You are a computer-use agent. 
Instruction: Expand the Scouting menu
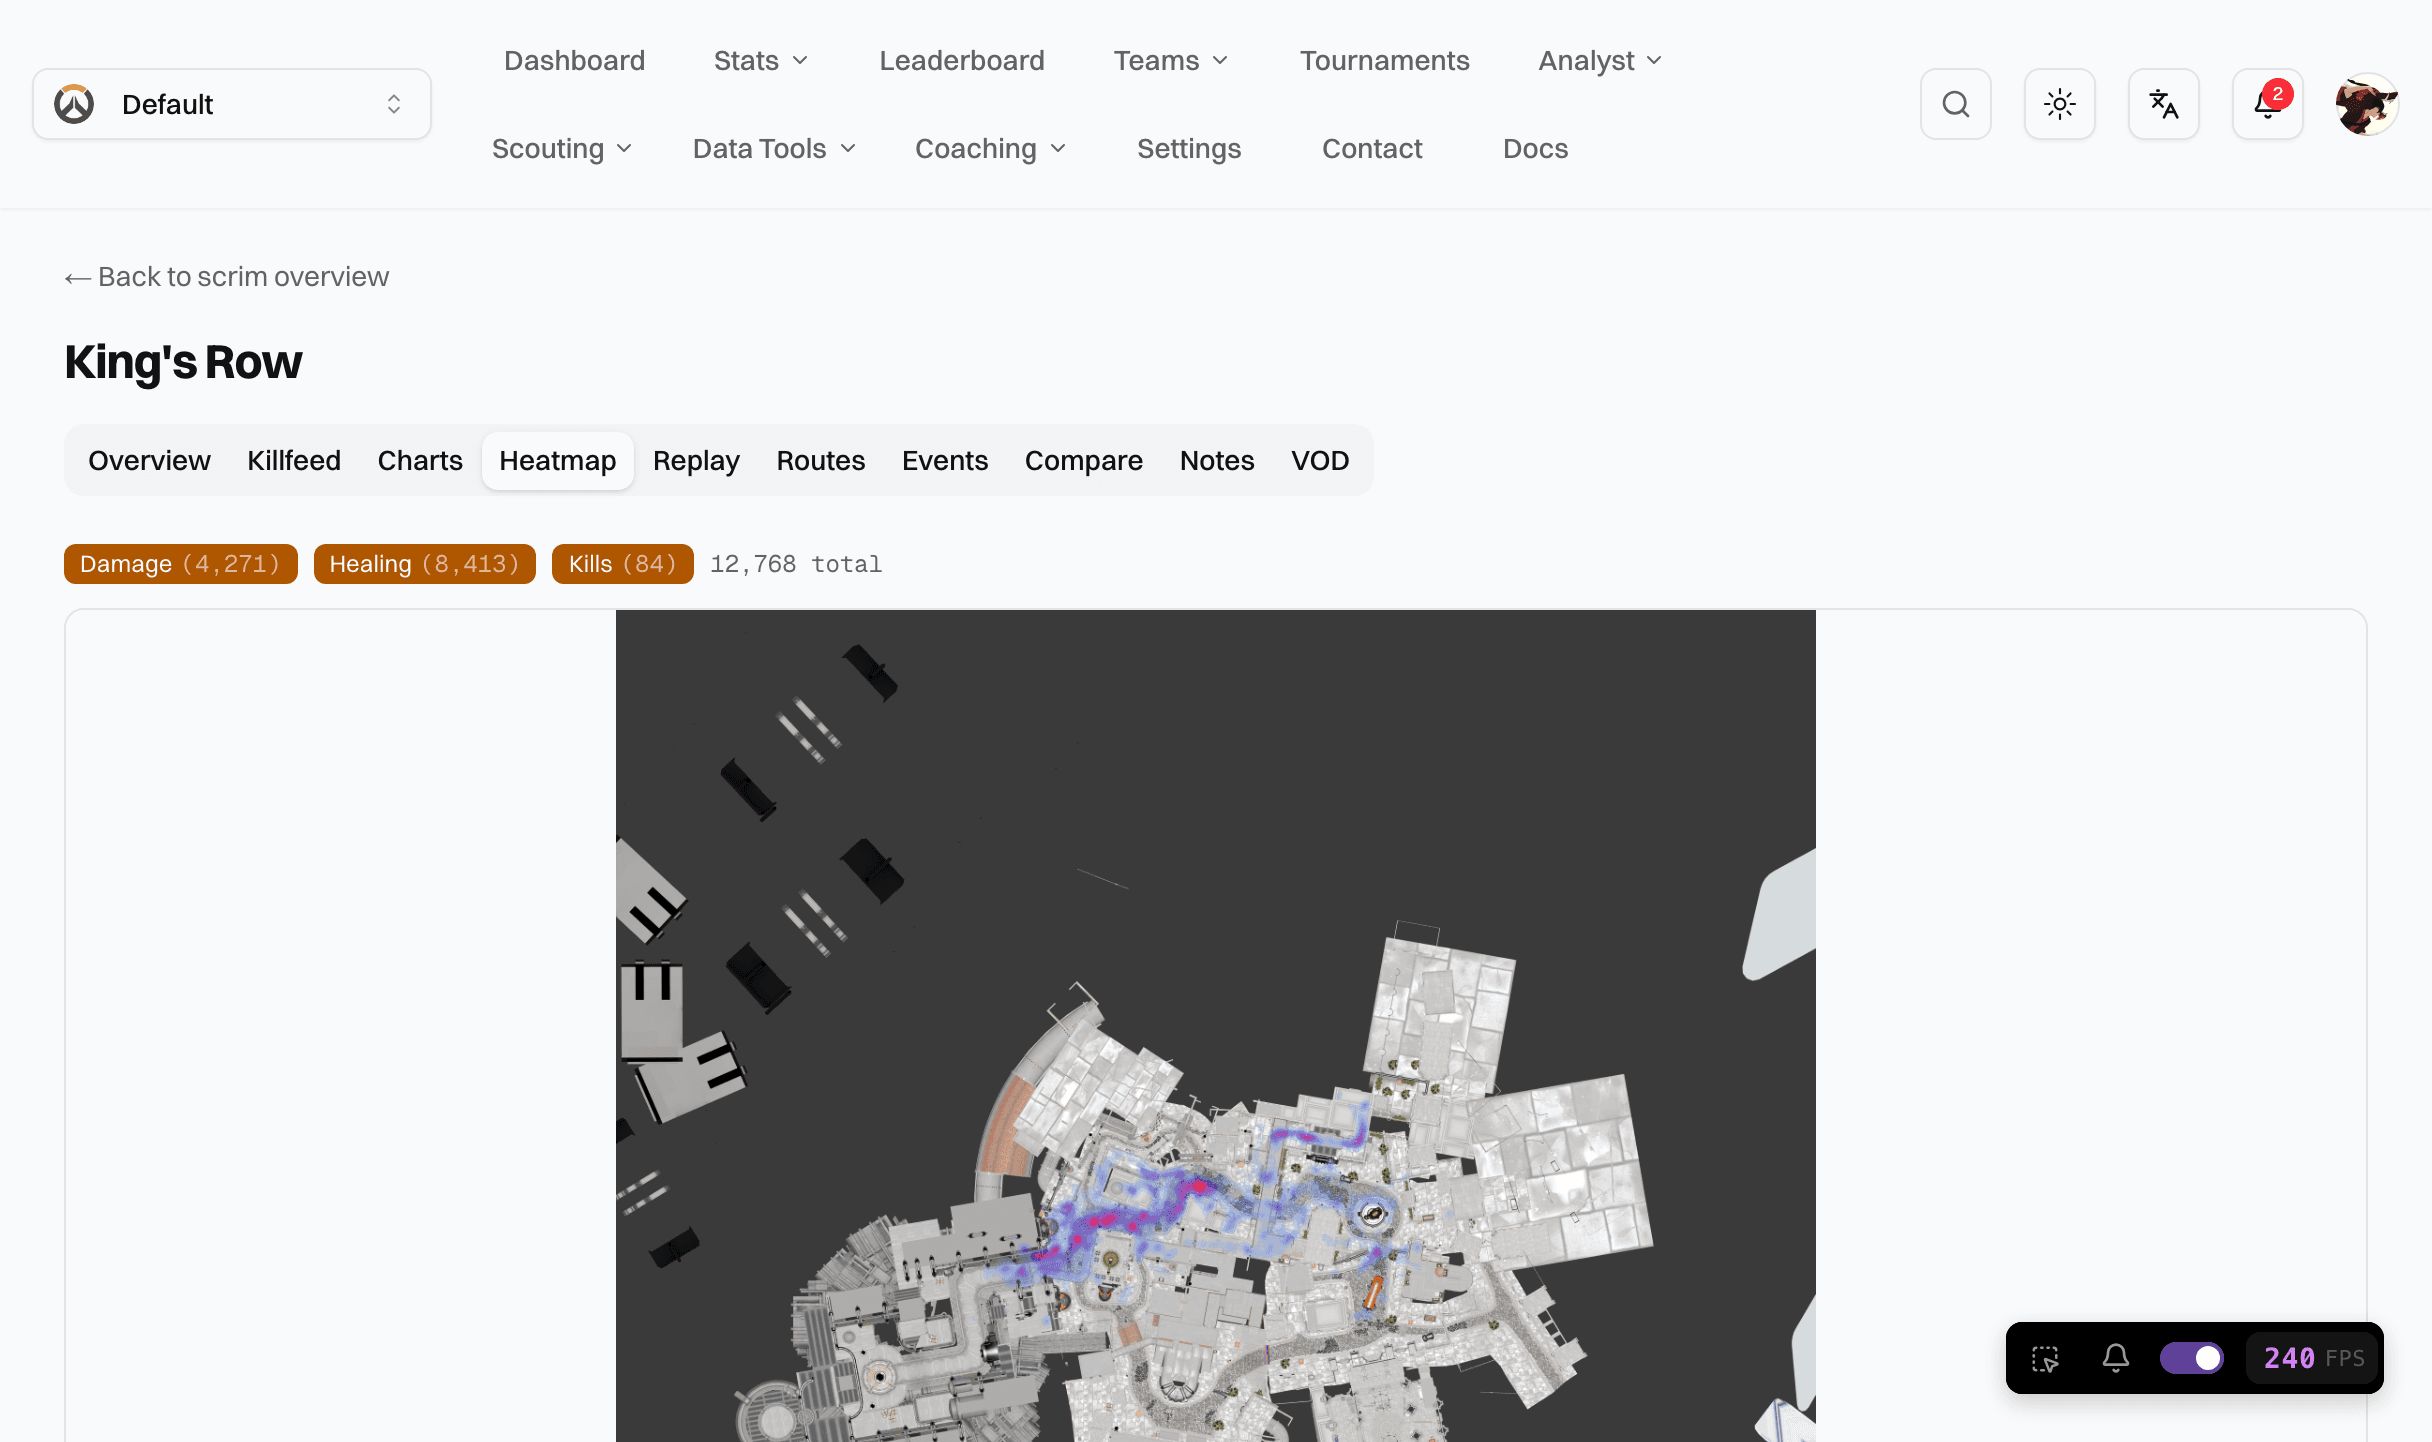coord(561,149)
